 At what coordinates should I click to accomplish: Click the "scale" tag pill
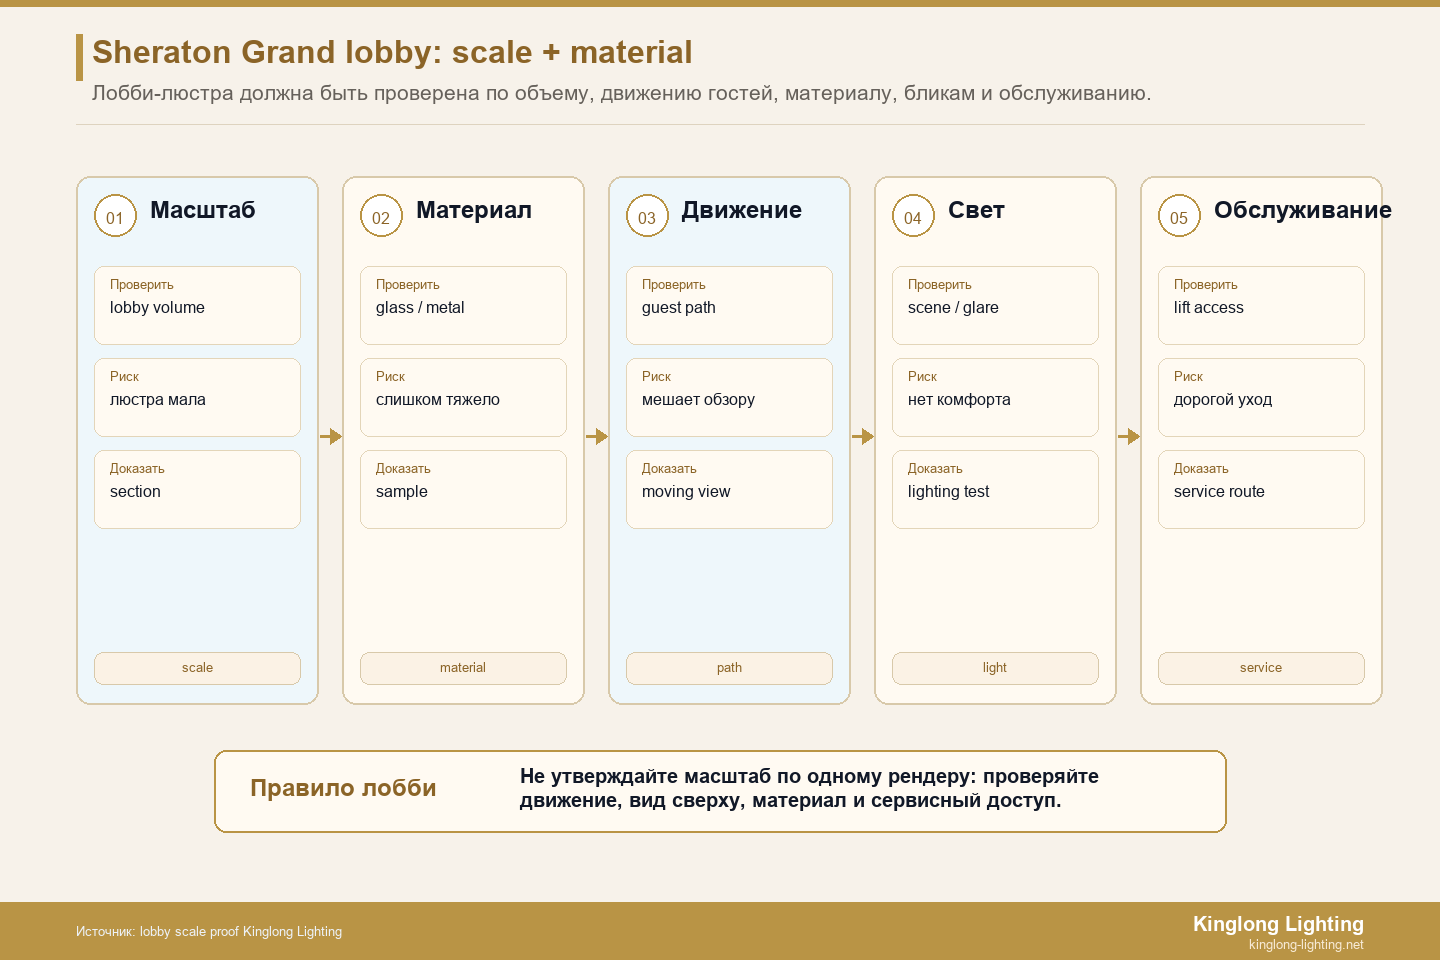pos(197,668)
